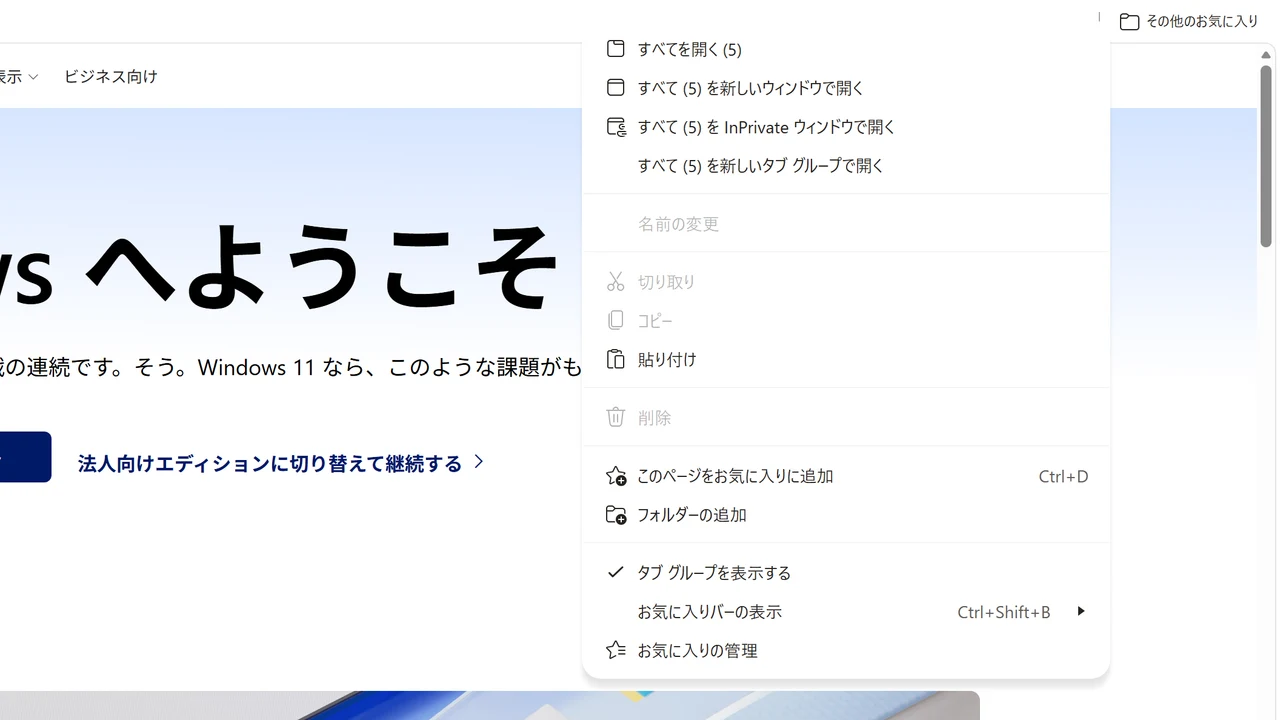Follow 法人向けエディションに切り替えて継続する link
The height and width of the screenshot is (720, 1280).
pyautogui.click(x=281, y=463)
